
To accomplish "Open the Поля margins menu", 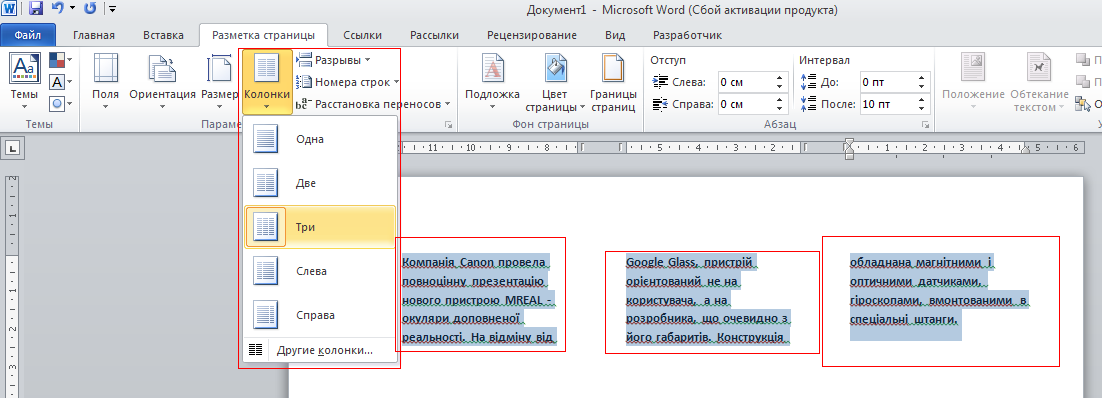I will tap(105, 81).
